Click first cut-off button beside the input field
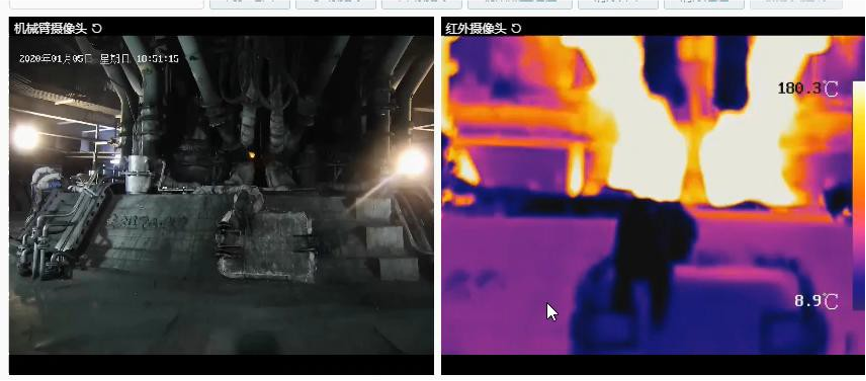The height and width of the screenshot is (381, 866). point(250,4)
